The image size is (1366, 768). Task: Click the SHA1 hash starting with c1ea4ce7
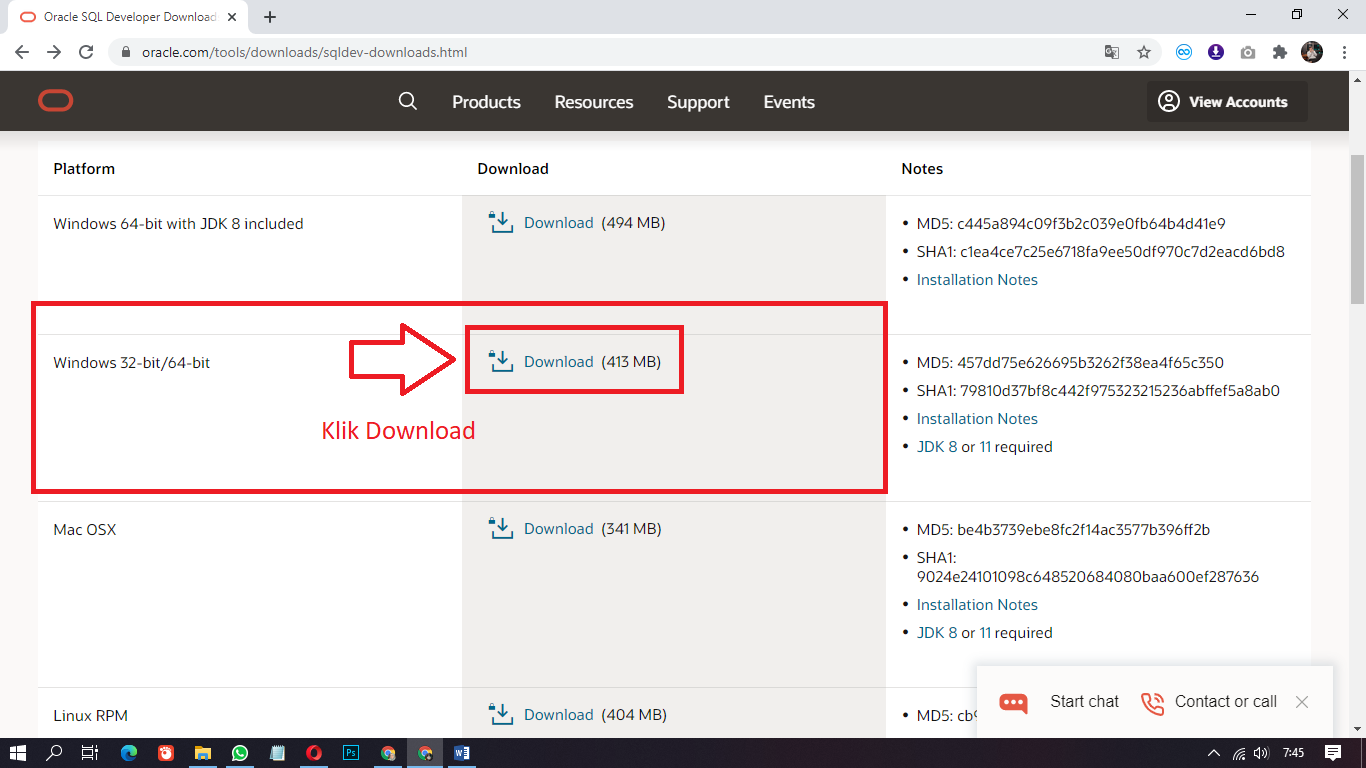pyautogui.click(x=1122, y=252)
